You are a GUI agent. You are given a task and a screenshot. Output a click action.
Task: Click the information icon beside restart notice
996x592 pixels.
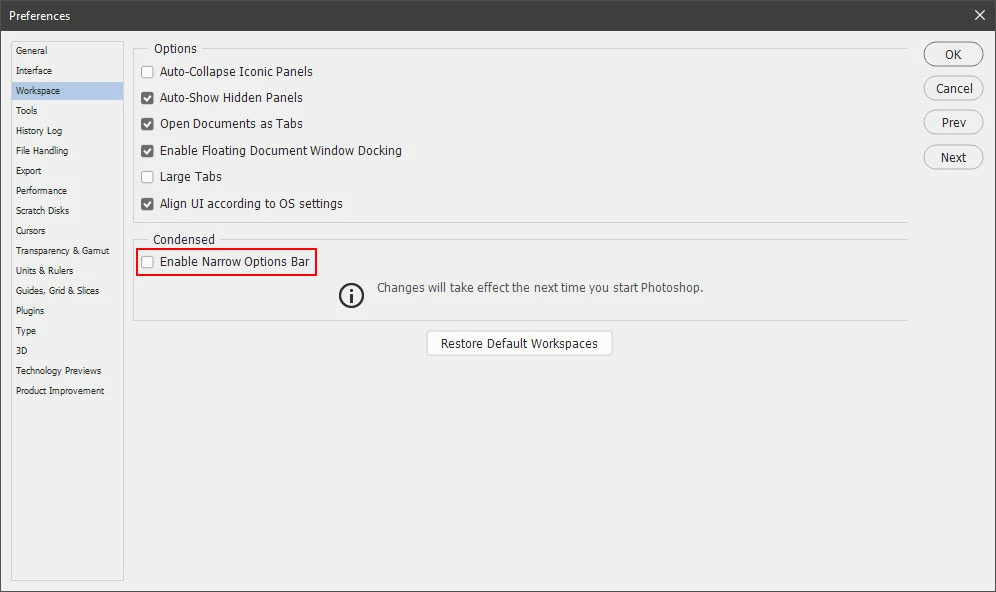(351, 295)
